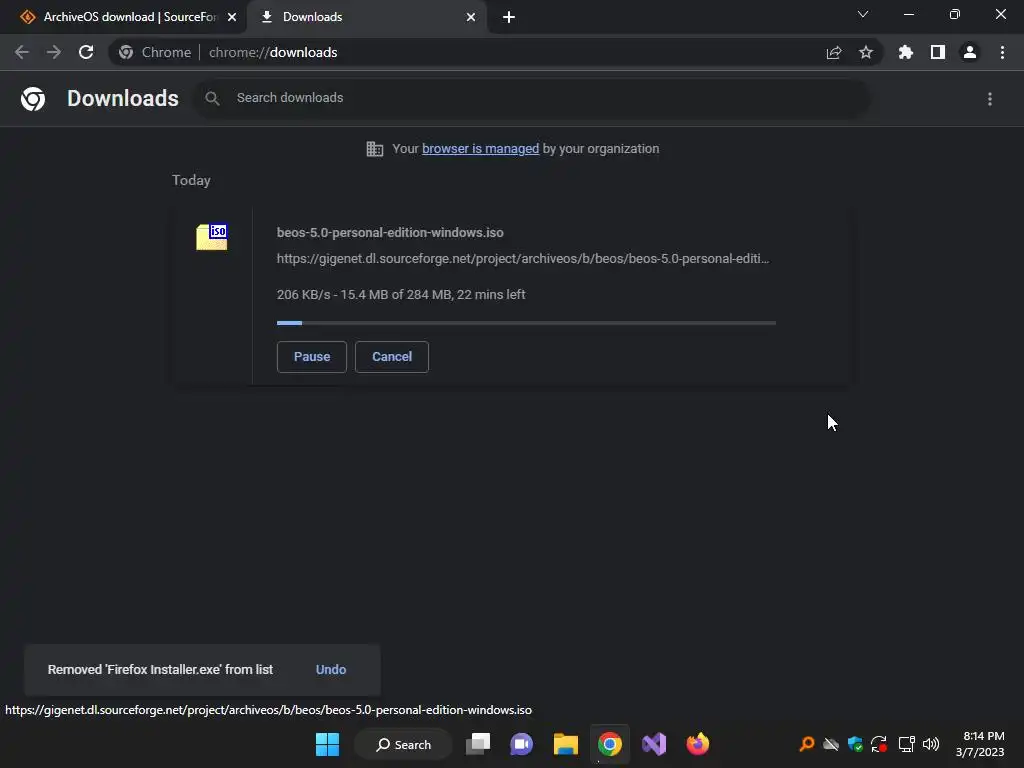Open Chrome's three-dot main menu
The height and width of the screenshot is (768, 1024).
[1002, 52]
